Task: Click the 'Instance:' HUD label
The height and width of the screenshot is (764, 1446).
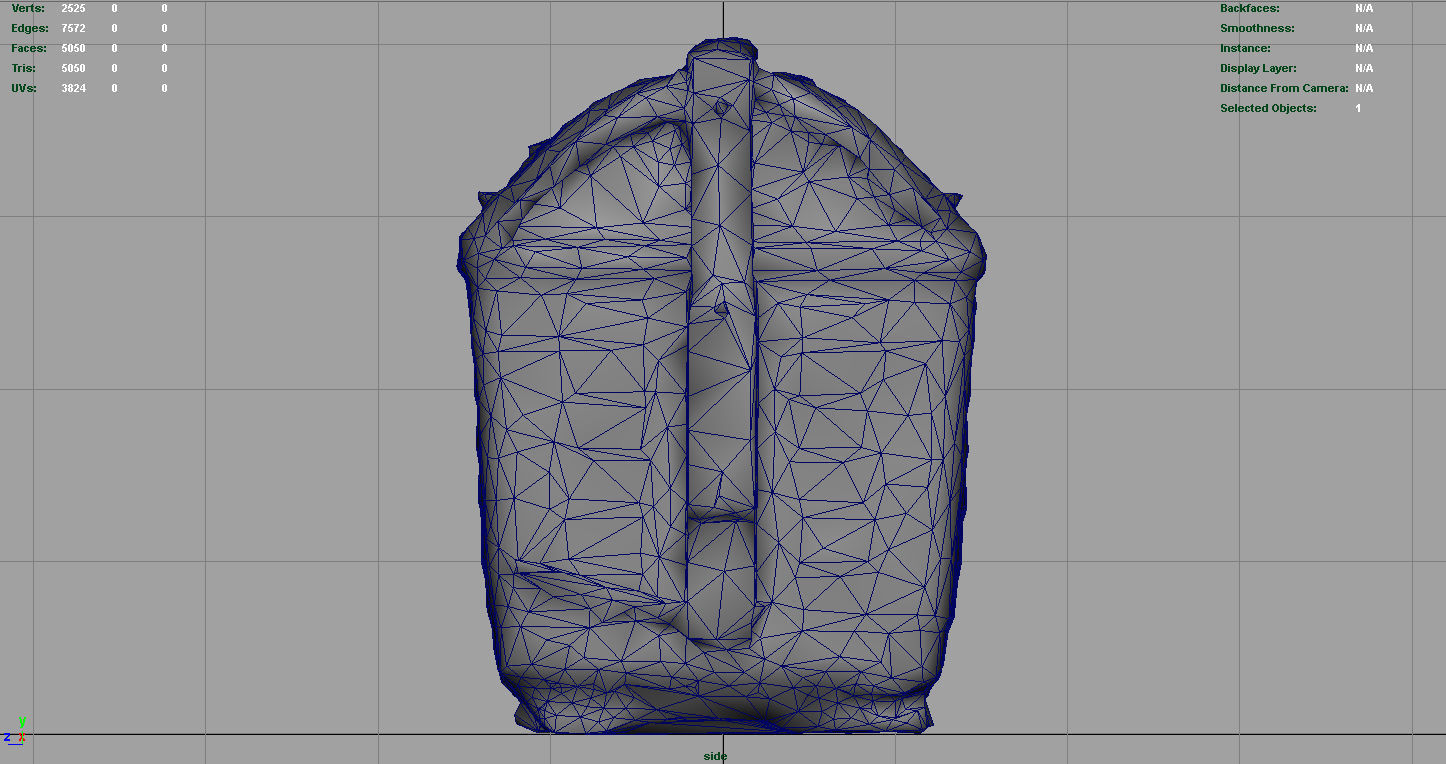Action: 1245,48
